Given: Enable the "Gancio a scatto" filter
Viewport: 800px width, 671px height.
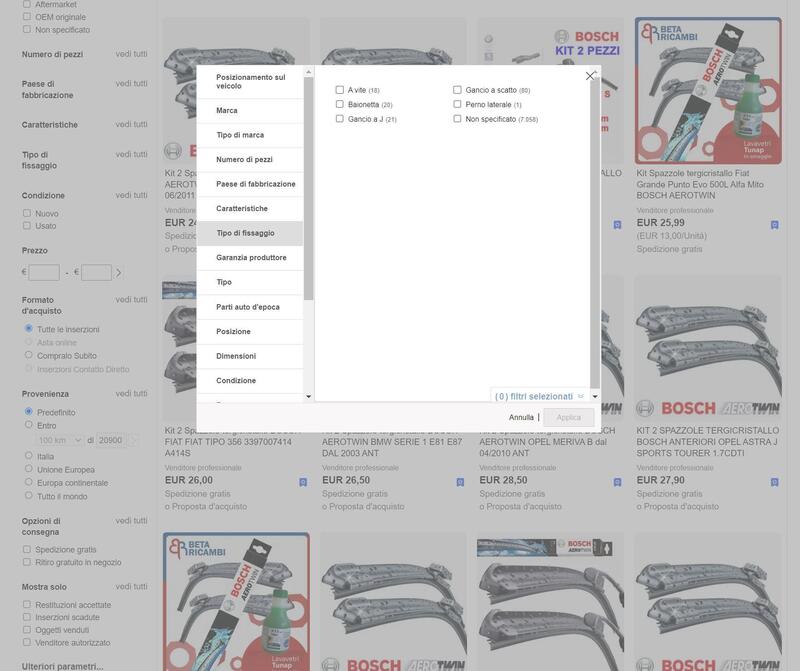Looking at the screenshot, I should pyautogui.click(x=457, y=90).
